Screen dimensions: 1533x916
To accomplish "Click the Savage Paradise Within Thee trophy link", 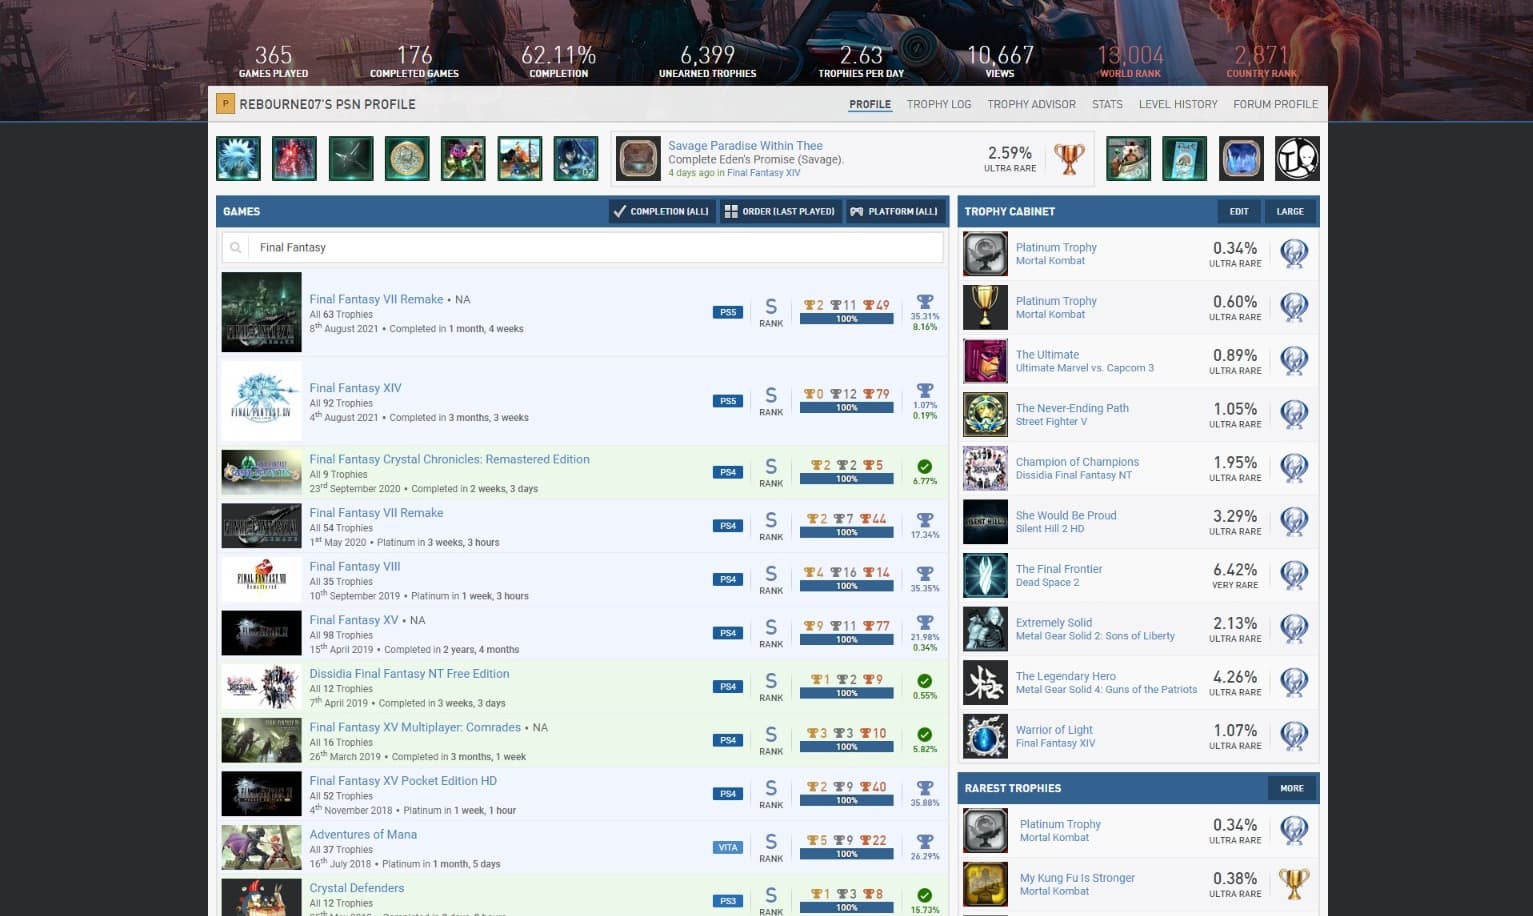I will [745, 146].
